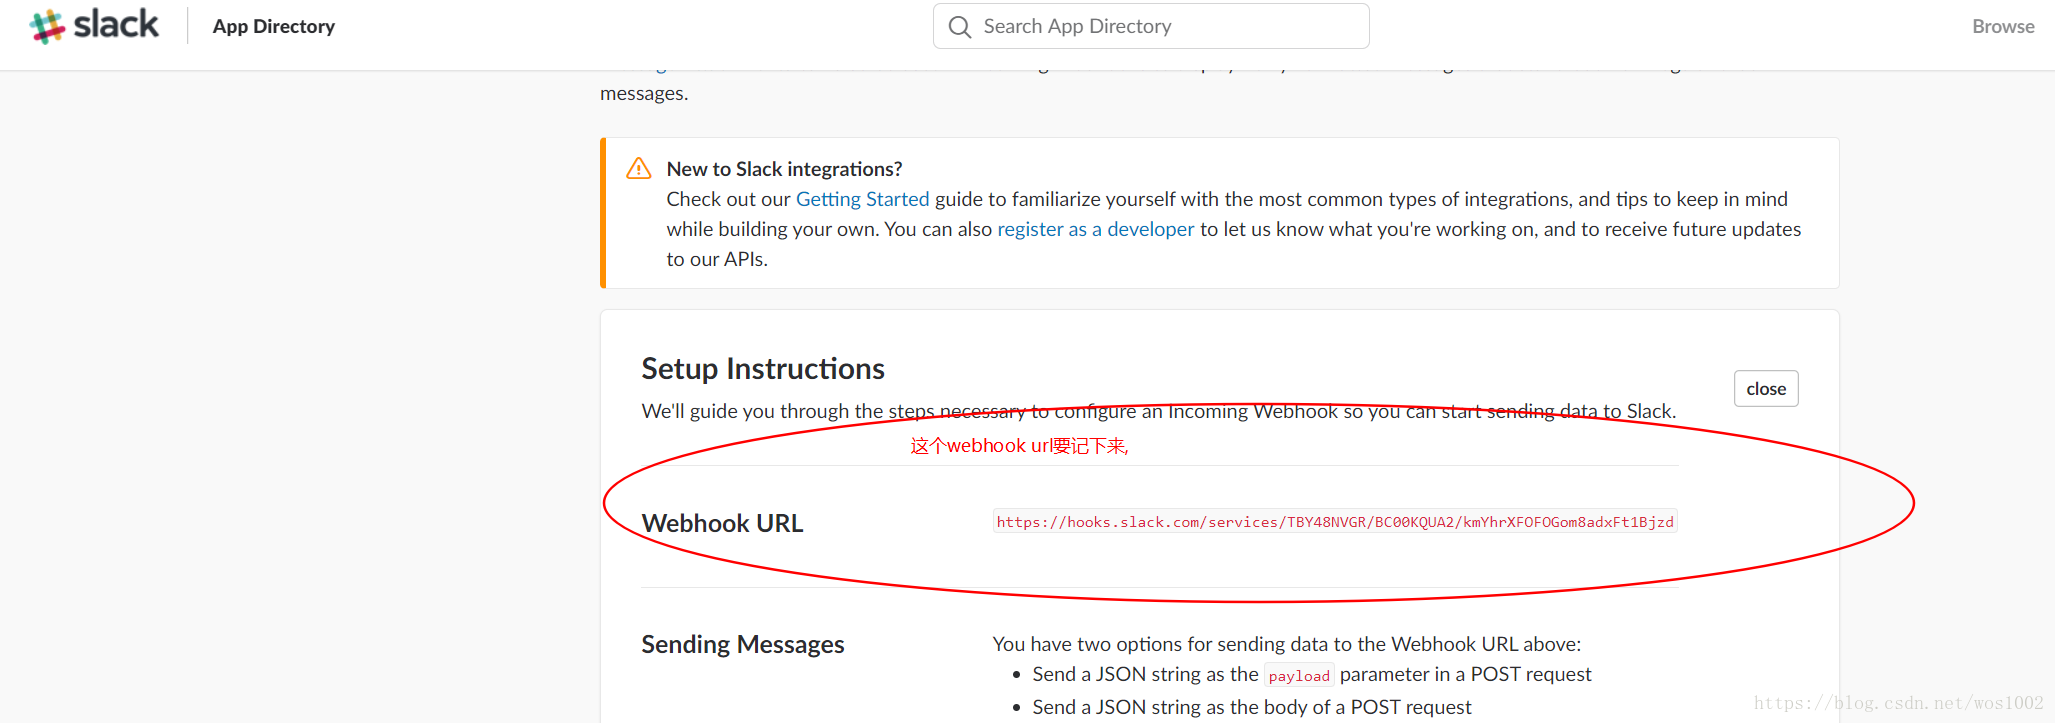Follow the register as a developer link
The width and height of the screenshot is (2055, 723).
click(x=1095, y=229)
